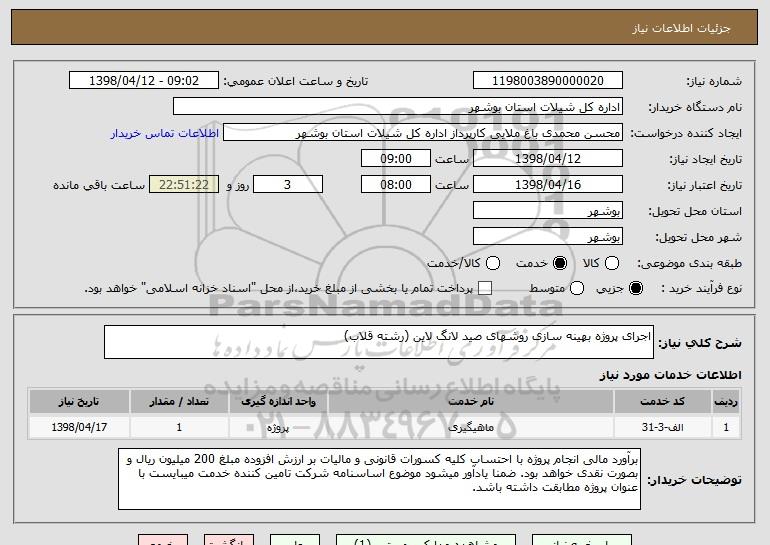Image resolution: width=770 pixels, height=545 pixels.
Task: Click the ردیف column header
Action: 726,402
